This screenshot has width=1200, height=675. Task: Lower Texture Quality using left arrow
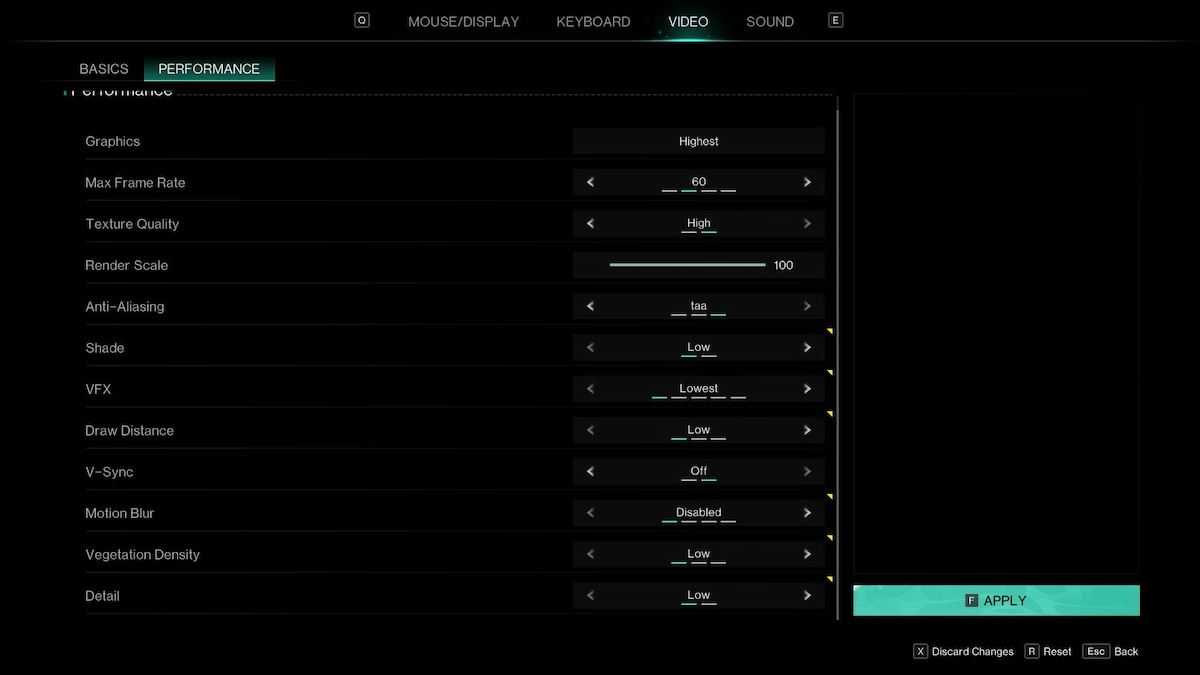[590, 223]
